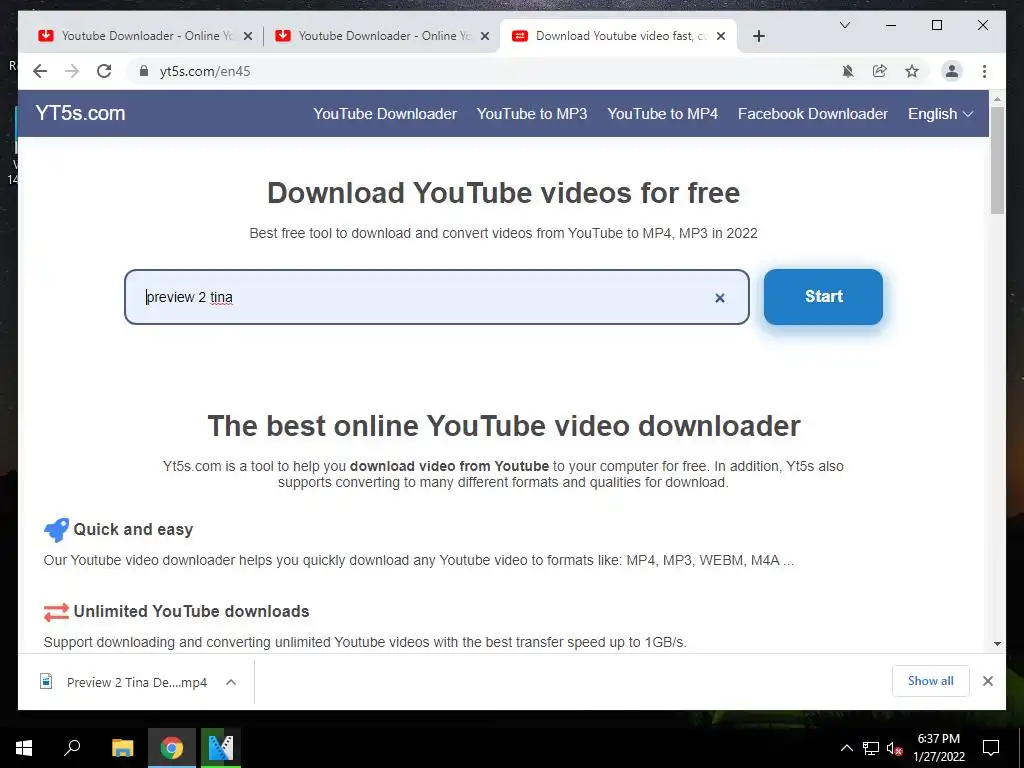
Task: Click the scrollbar up arrow
Action: coord(997,99)
